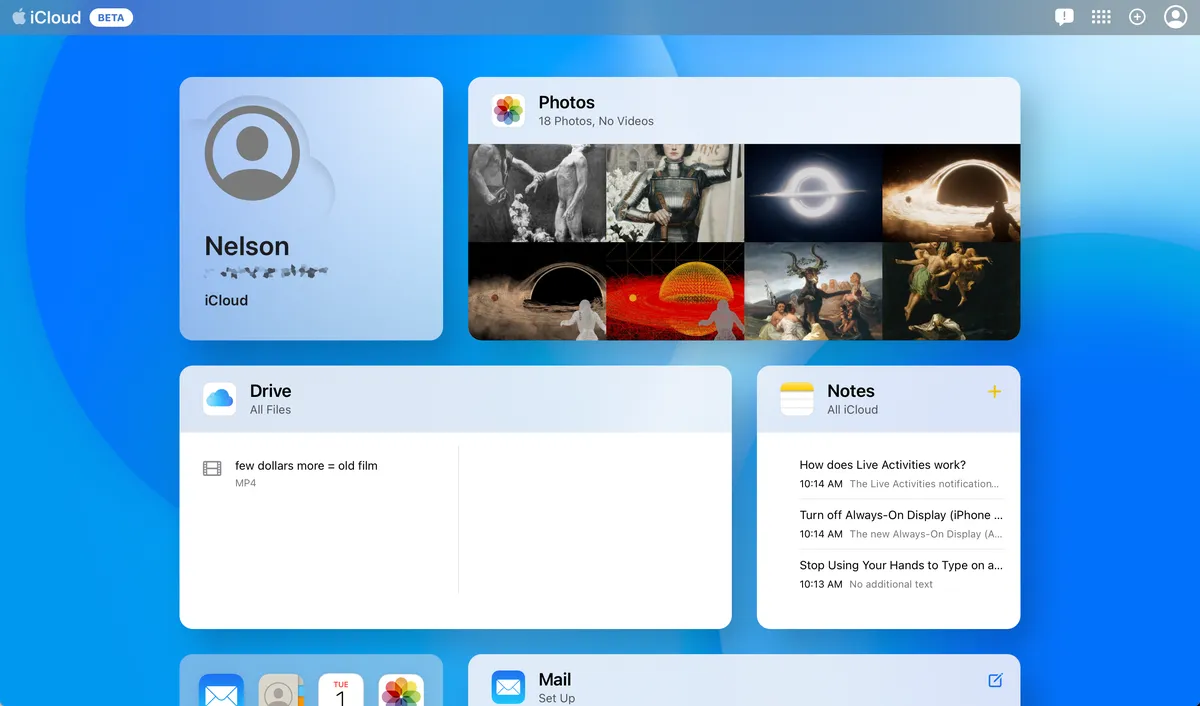The width and height of the screenshot is (1200, 706).
Task: Launch Photos from the bottom apps tile
Action: click(x=401, y=690)
